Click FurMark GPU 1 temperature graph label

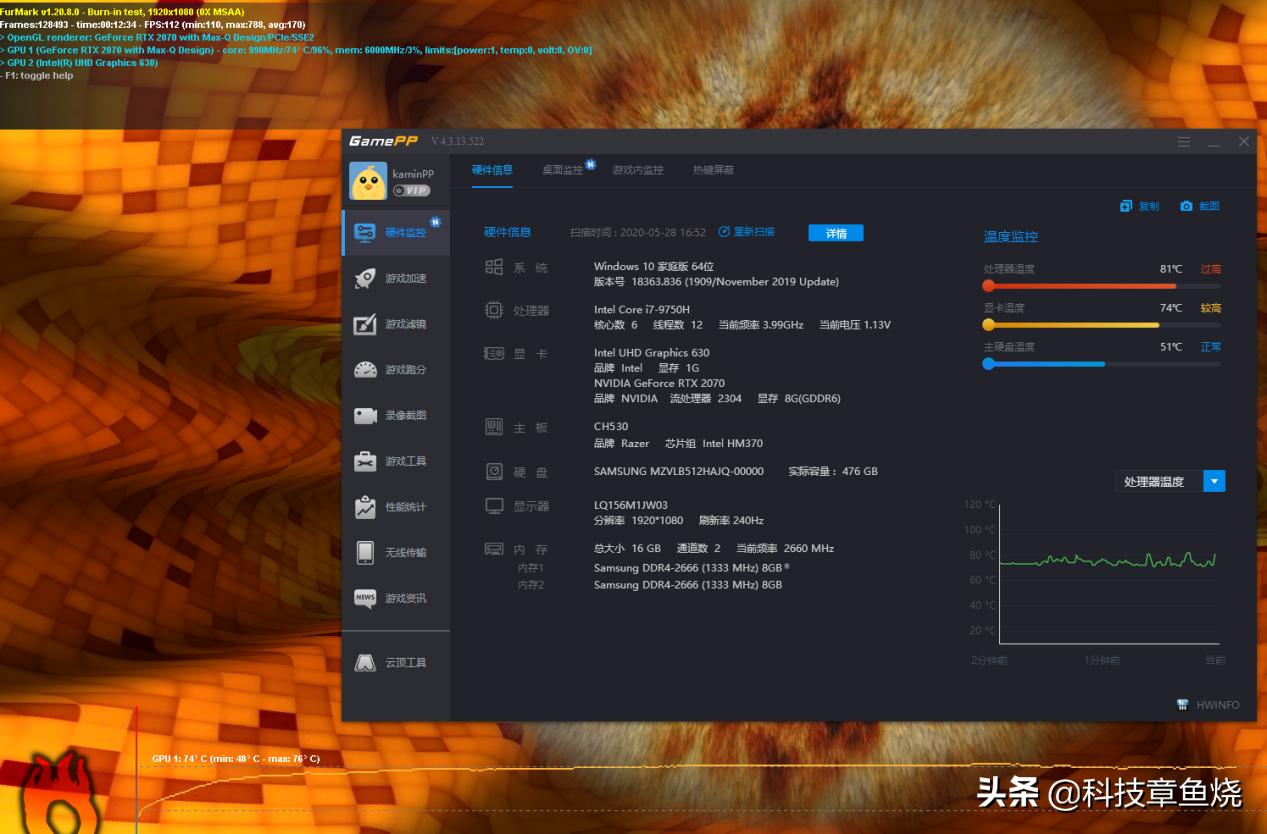236,759
